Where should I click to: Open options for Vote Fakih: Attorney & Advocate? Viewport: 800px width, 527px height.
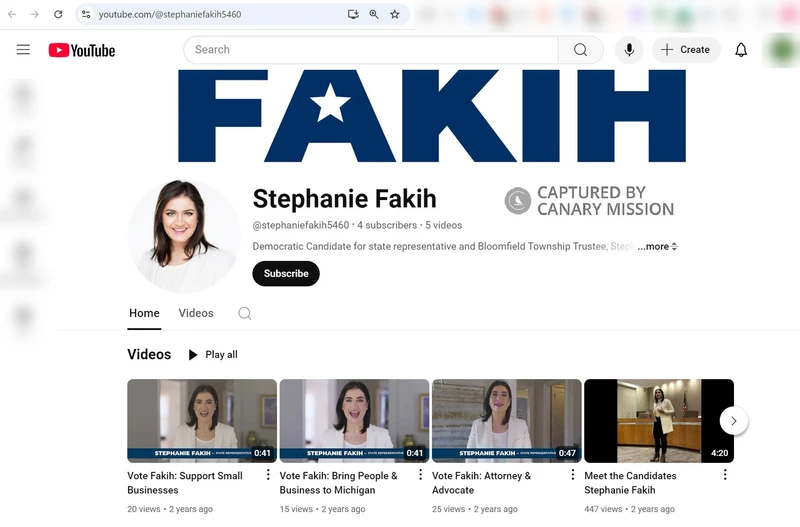tap(572, 475)
